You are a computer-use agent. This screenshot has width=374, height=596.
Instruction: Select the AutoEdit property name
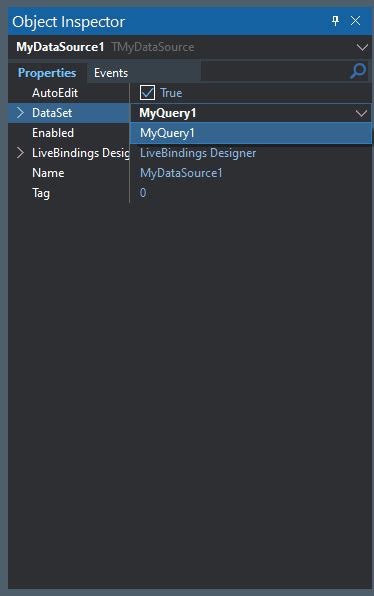55,93
